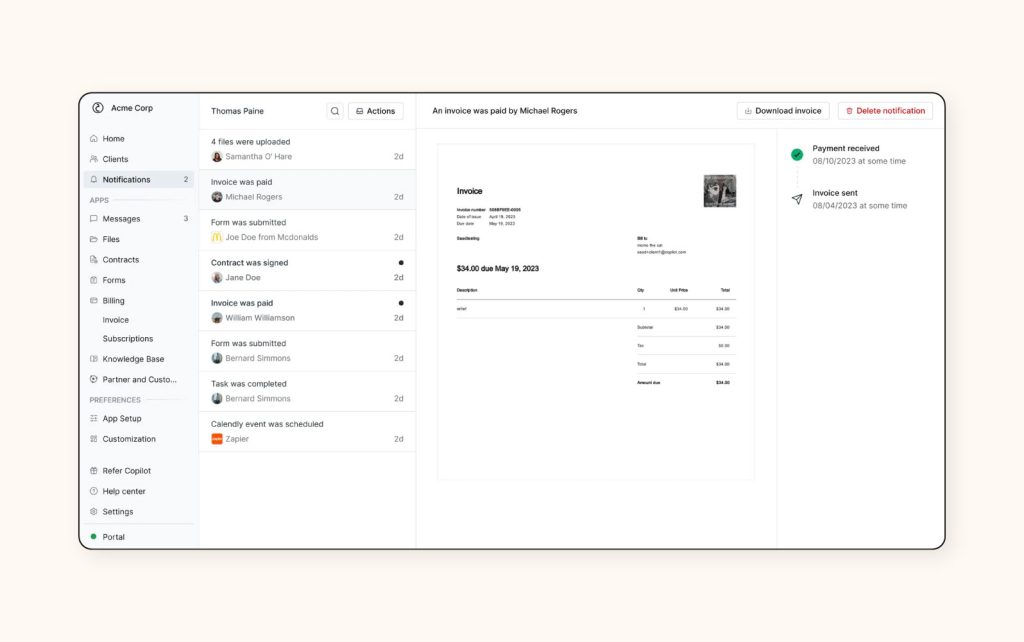Click the Messages chat bubble icon

[94, 219]
